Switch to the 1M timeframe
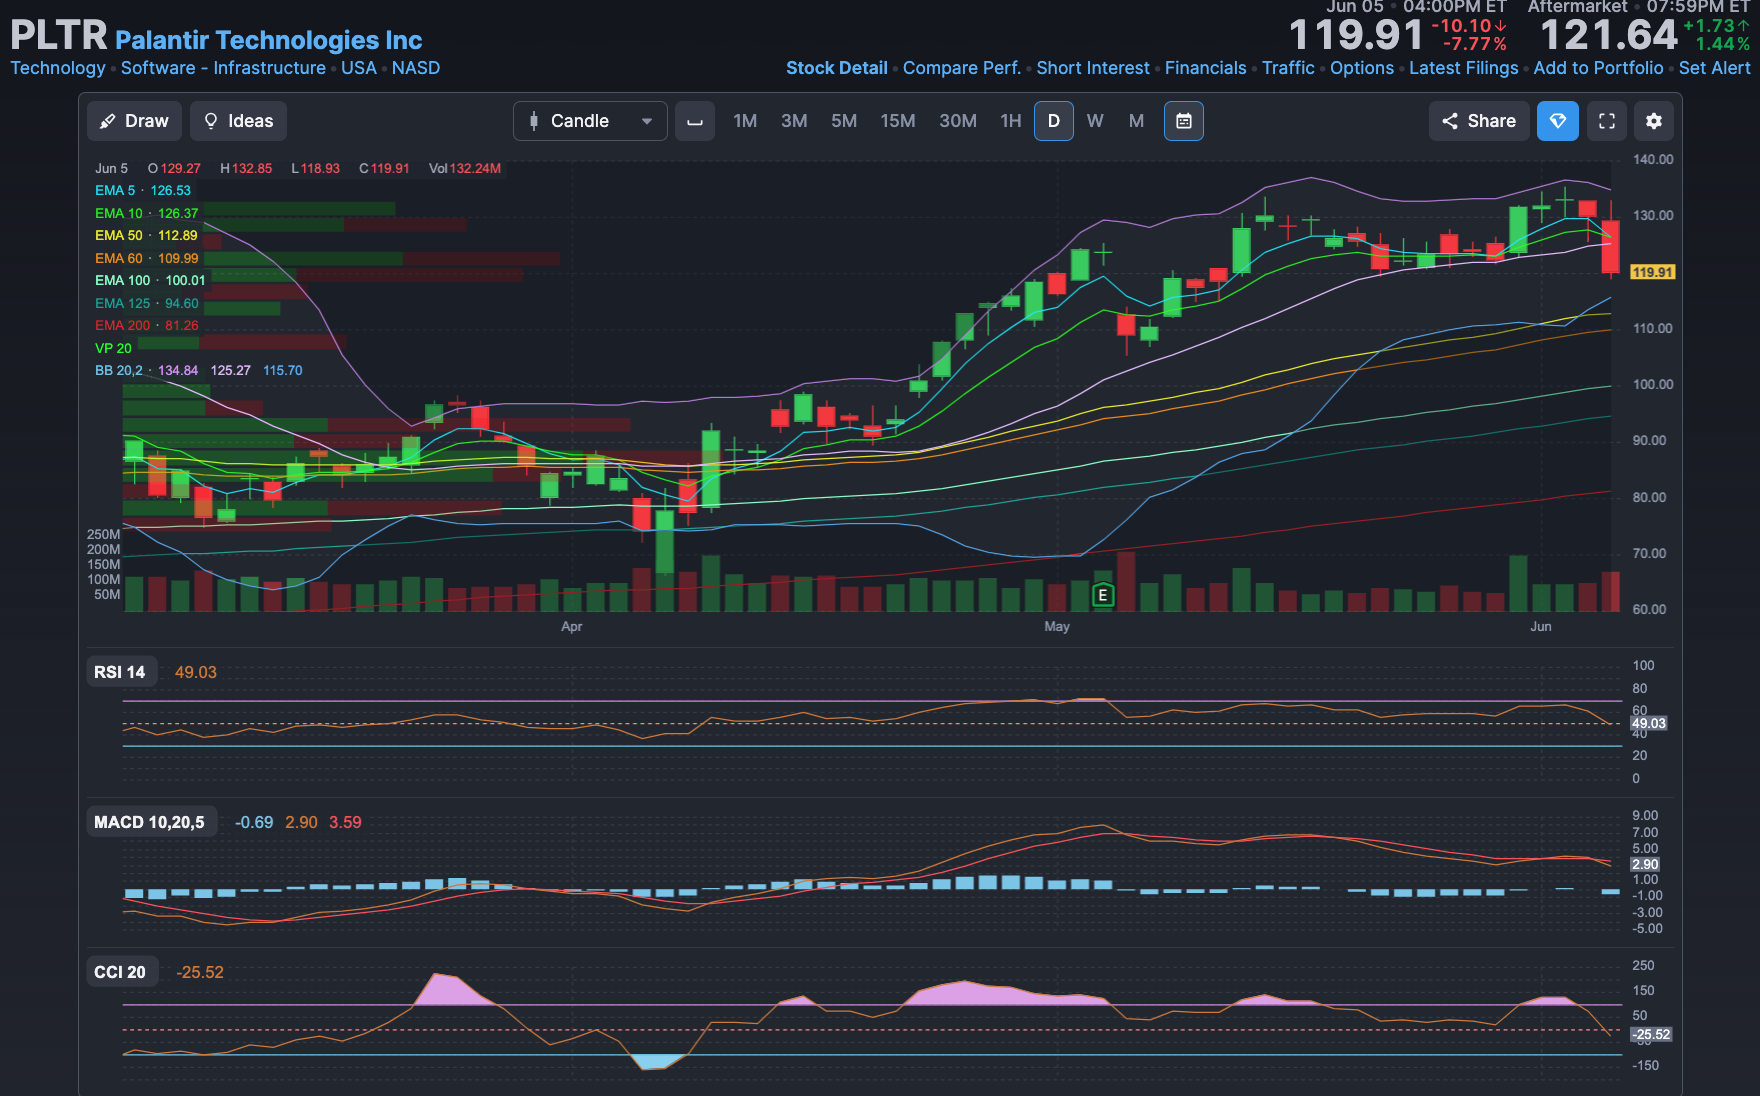Viewport: 1760px width, 1096px height. [745, 121]
